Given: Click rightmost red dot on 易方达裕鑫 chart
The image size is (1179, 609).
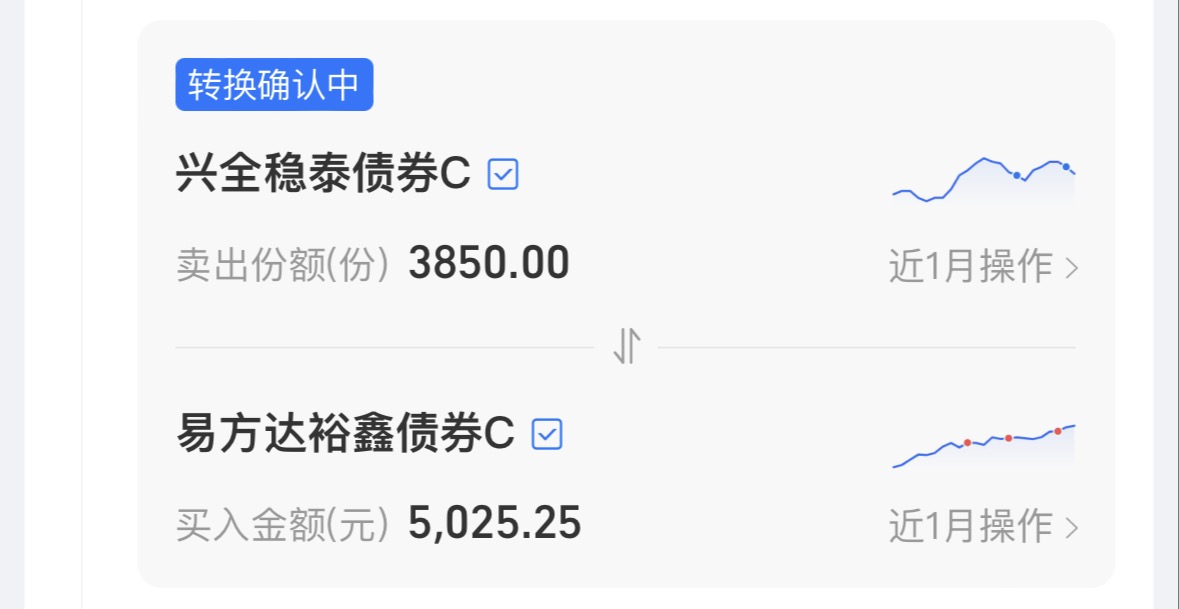Looking at the screenshot, I should [x=1058, y=431].
